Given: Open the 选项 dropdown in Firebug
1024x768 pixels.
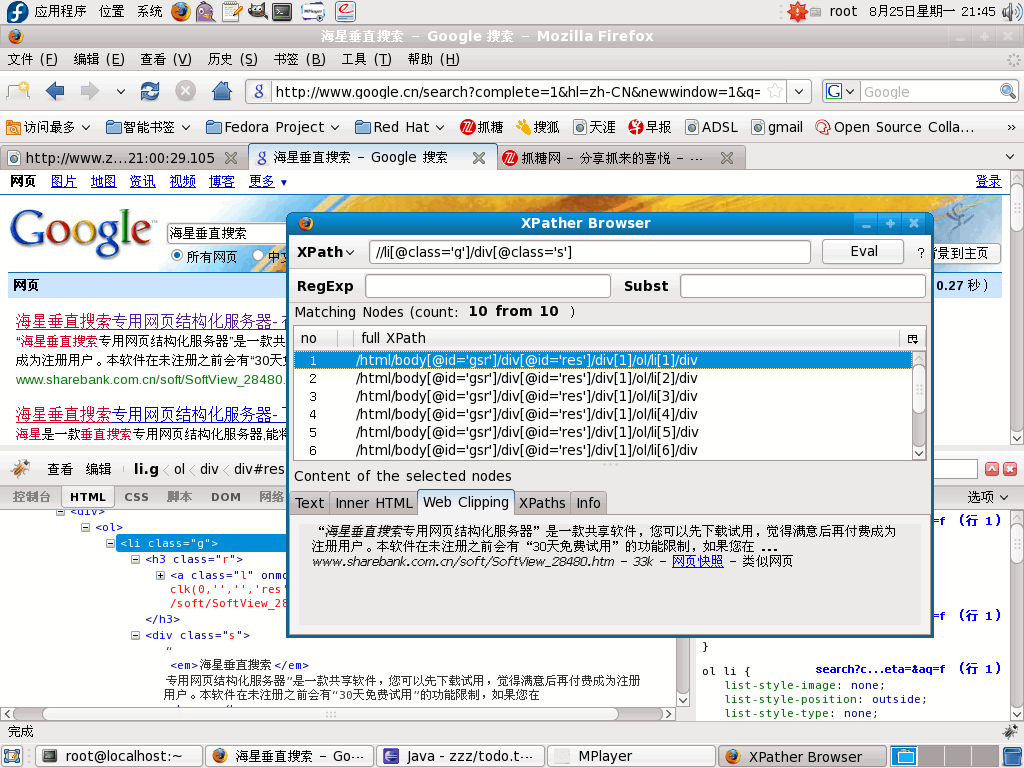Looking at the screenshot, I should tap(987, 497).
